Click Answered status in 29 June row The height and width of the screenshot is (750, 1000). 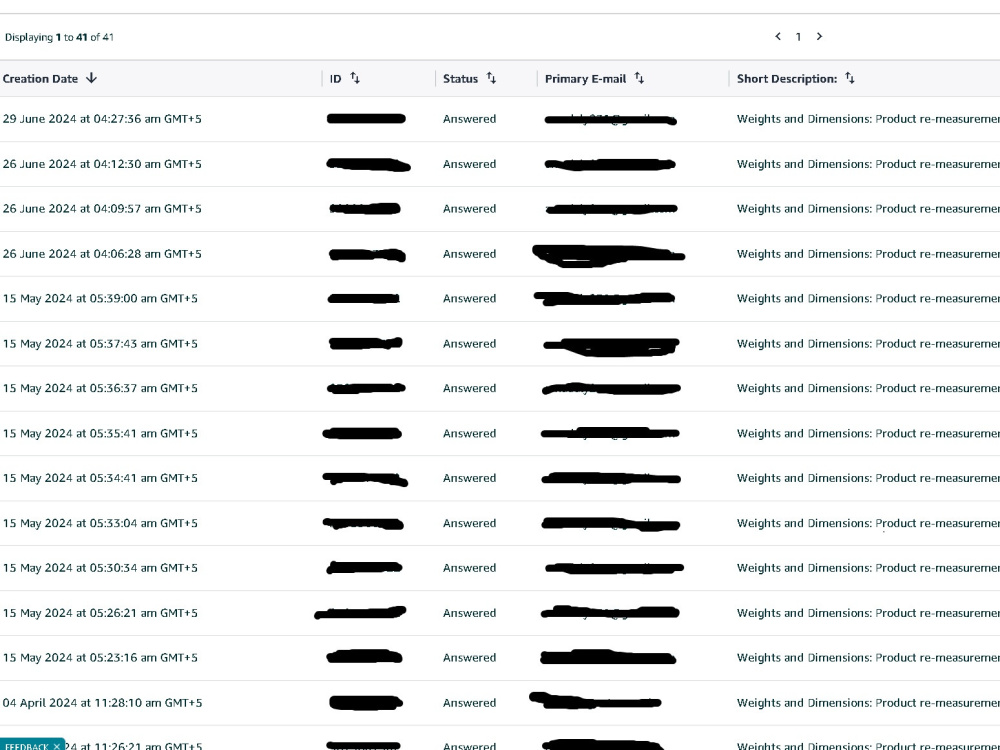tap(469, 119)
